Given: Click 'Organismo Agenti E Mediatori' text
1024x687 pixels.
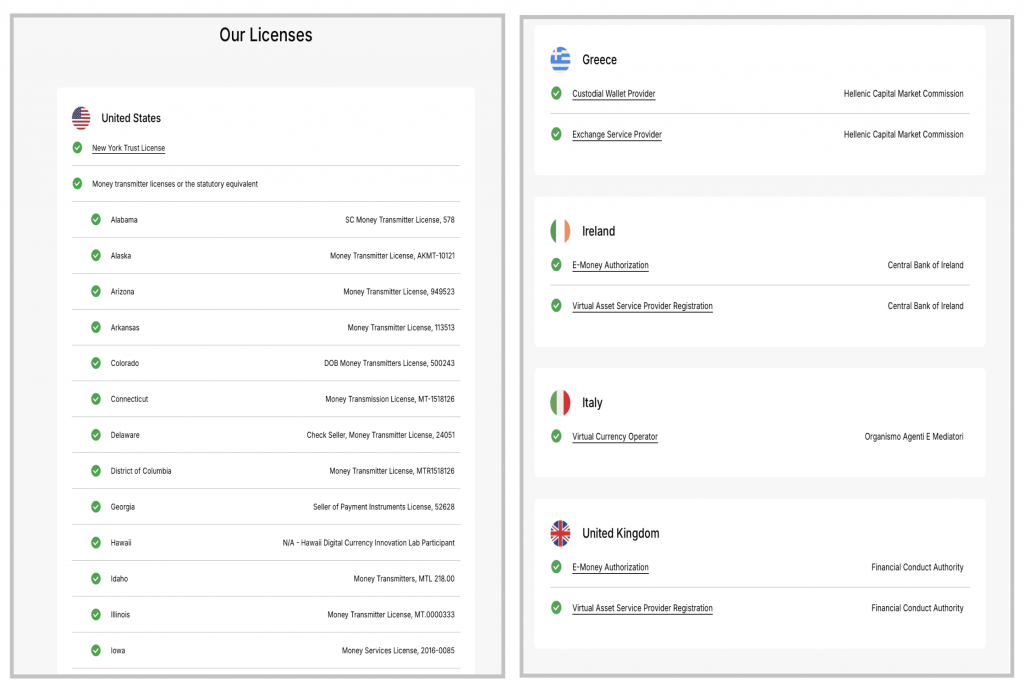Looking at the screenshot, I should pyautogui.click(x=914, y=437).
